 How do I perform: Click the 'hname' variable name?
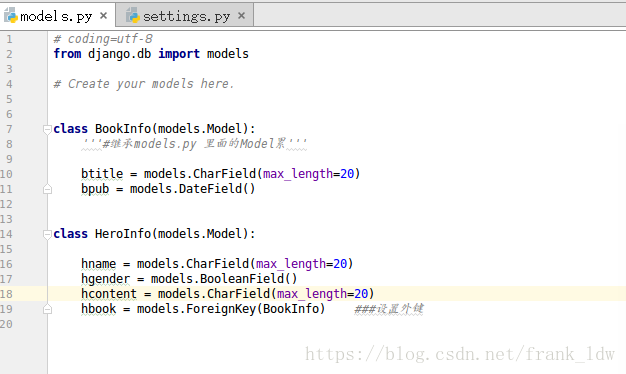click(99, 264)
